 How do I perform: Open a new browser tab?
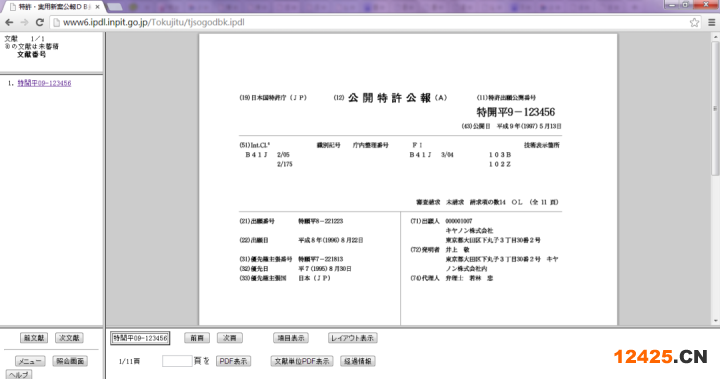pos(114,7)
